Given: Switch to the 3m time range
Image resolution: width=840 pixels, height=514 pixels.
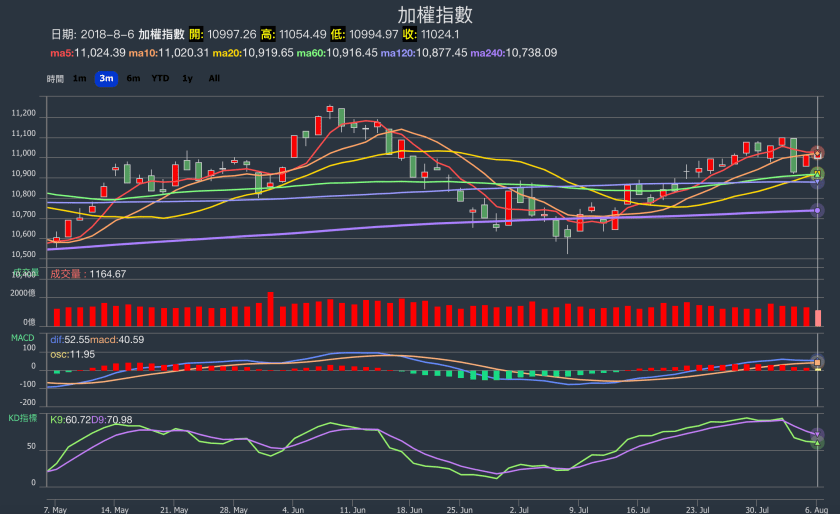Looking at the screenshot, I should [106, 78].
